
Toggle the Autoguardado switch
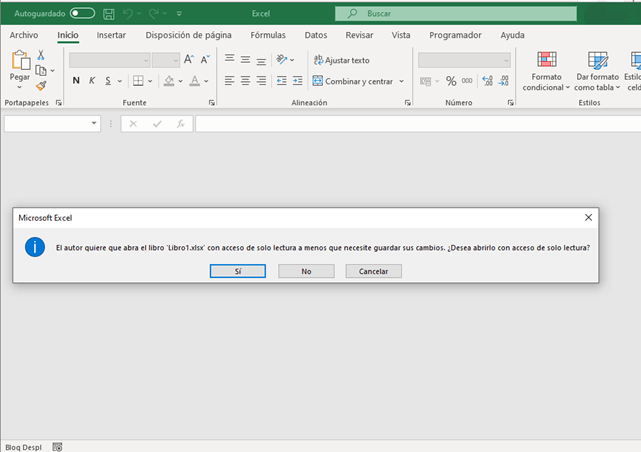coord(82,13)
